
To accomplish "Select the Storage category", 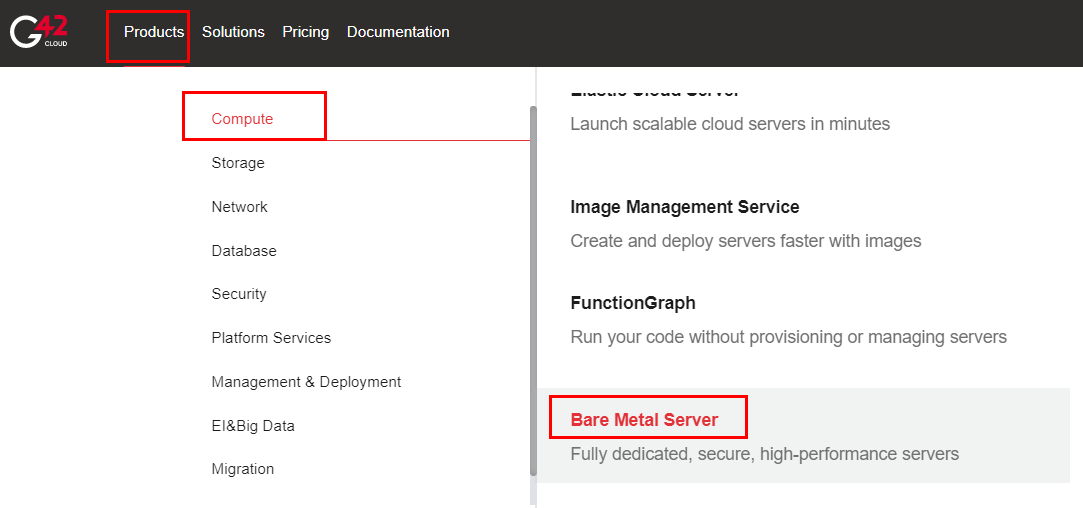I will 238,163.
